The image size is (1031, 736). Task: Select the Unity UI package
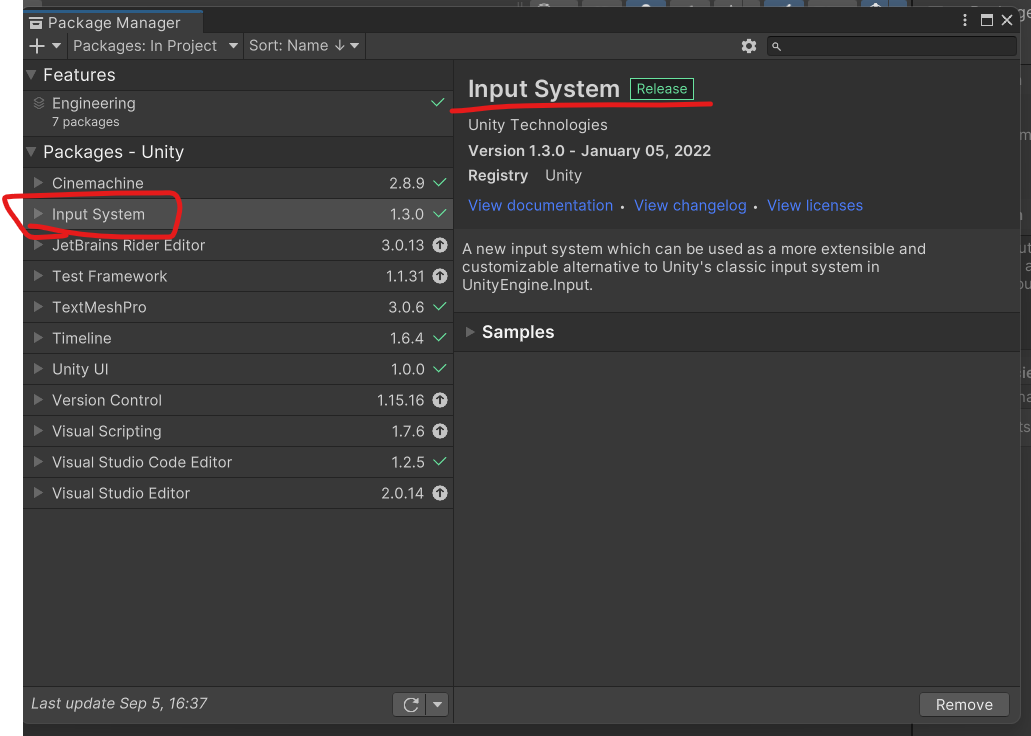238,369
